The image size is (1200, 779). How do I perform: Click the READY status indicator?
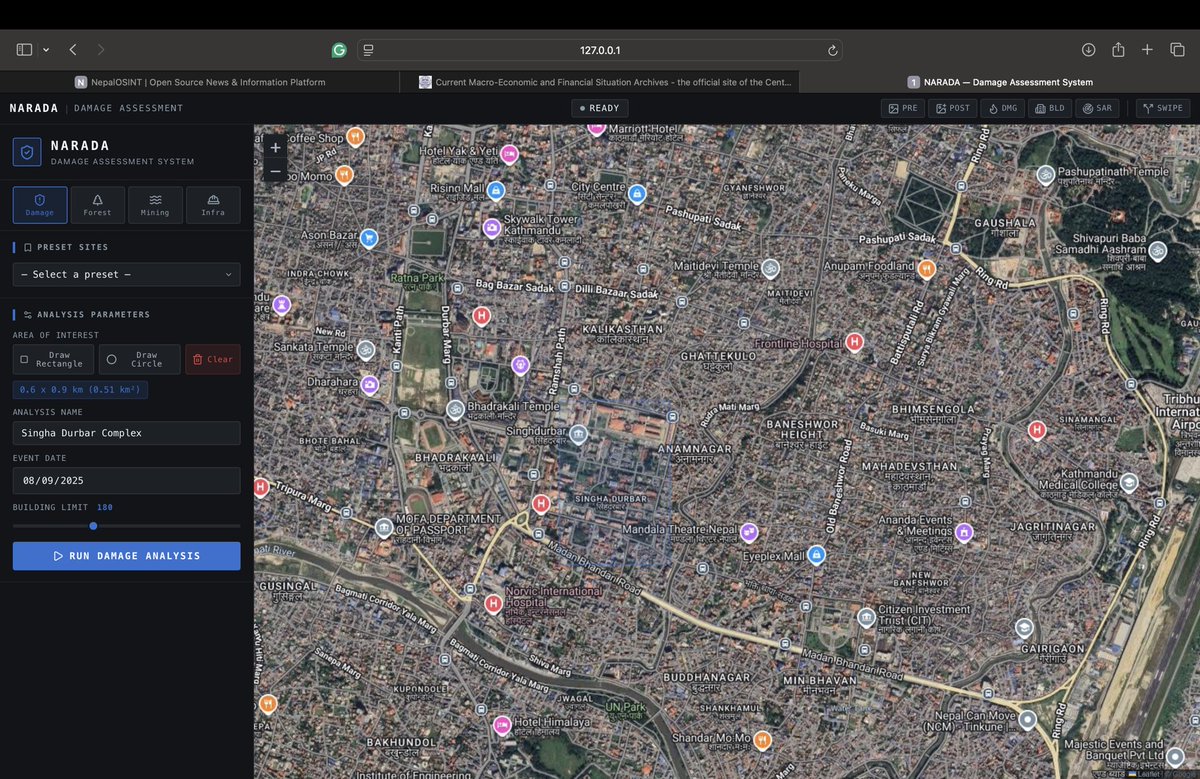pos(600,108)
